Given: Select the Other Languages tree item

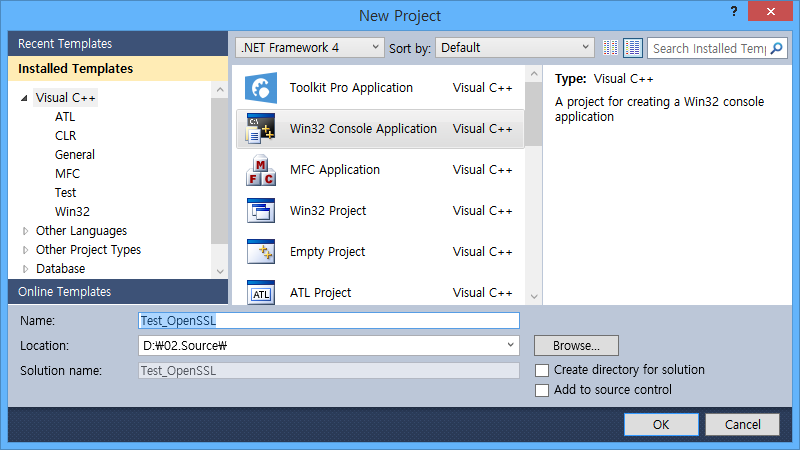Looking at the screenshot, I should click(81, 231).
